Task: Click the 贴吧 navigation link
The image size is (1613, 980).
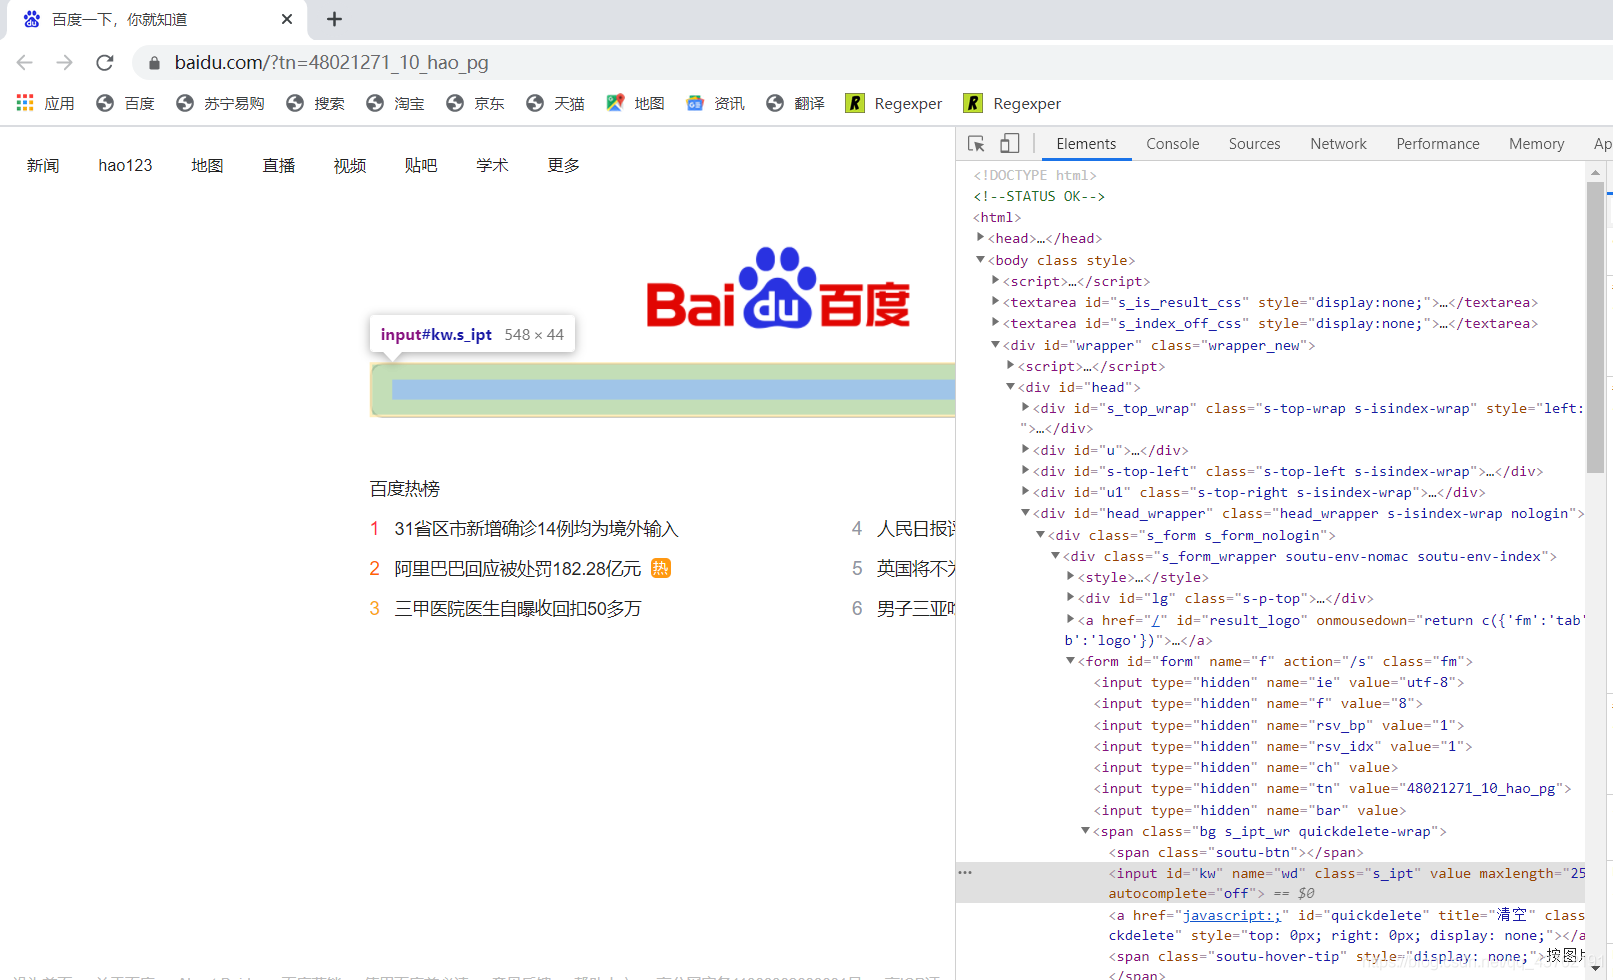Action: point(421,165)
